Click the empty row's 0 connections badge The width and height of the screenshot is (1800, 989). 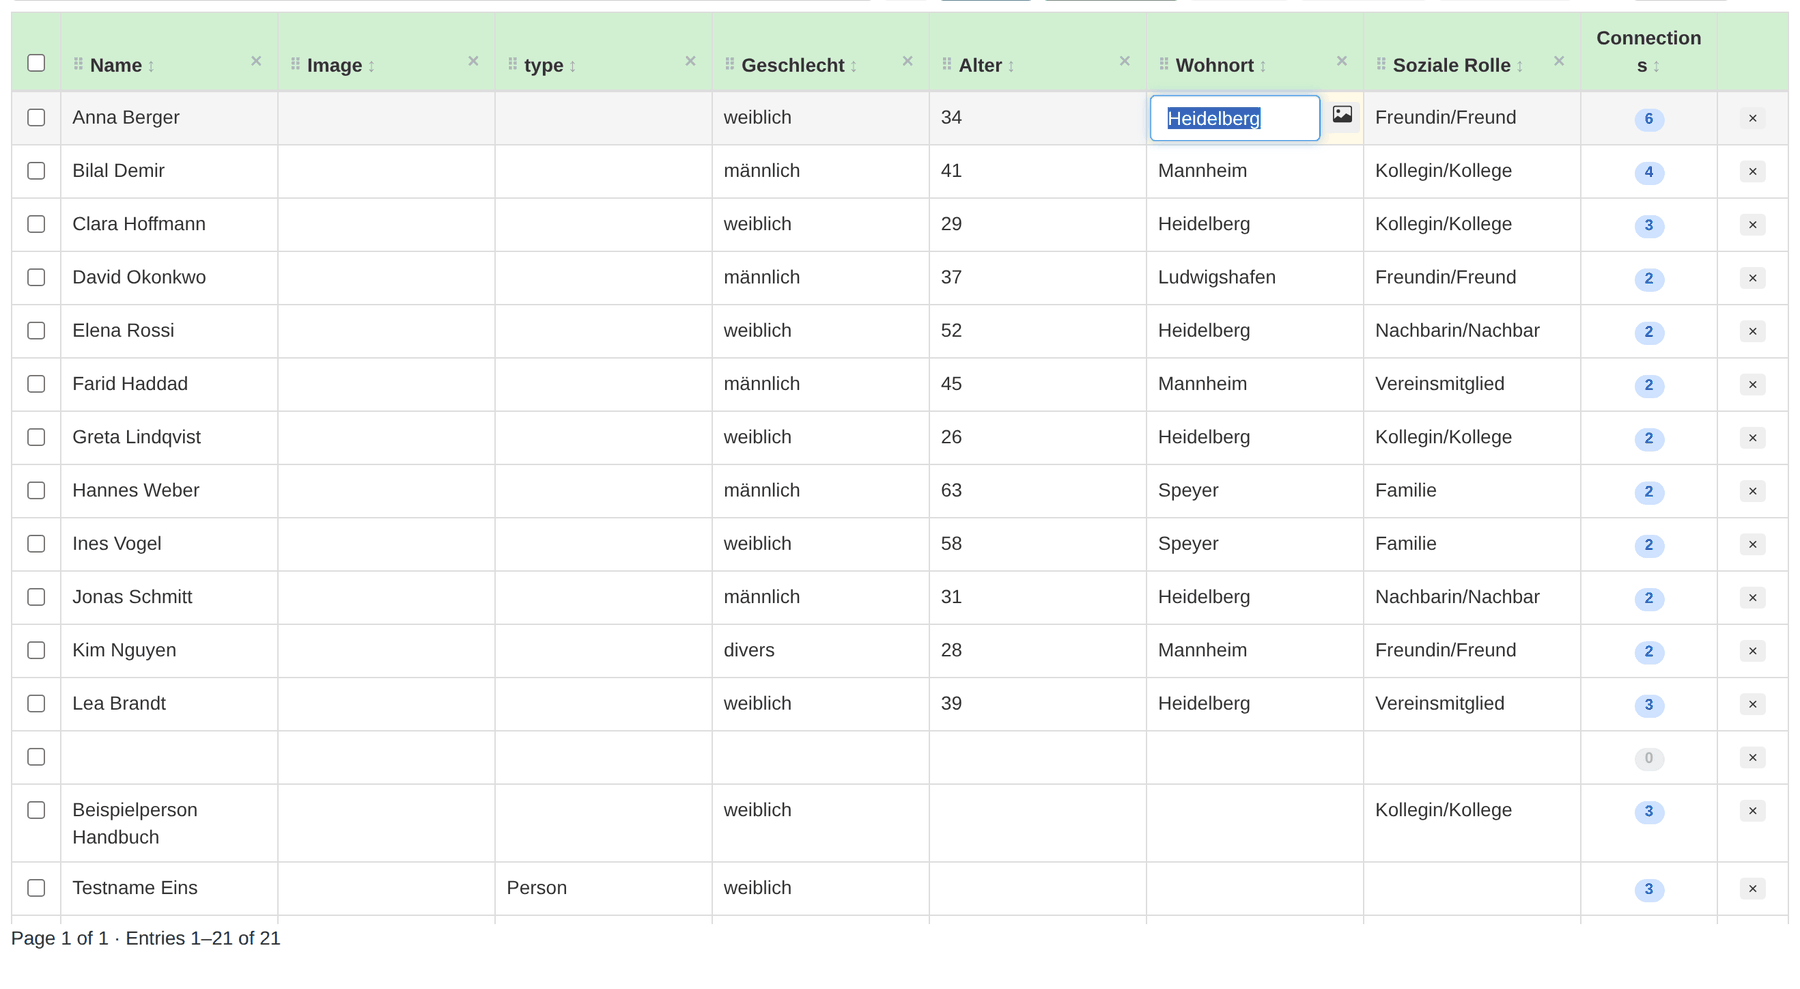1649,758
